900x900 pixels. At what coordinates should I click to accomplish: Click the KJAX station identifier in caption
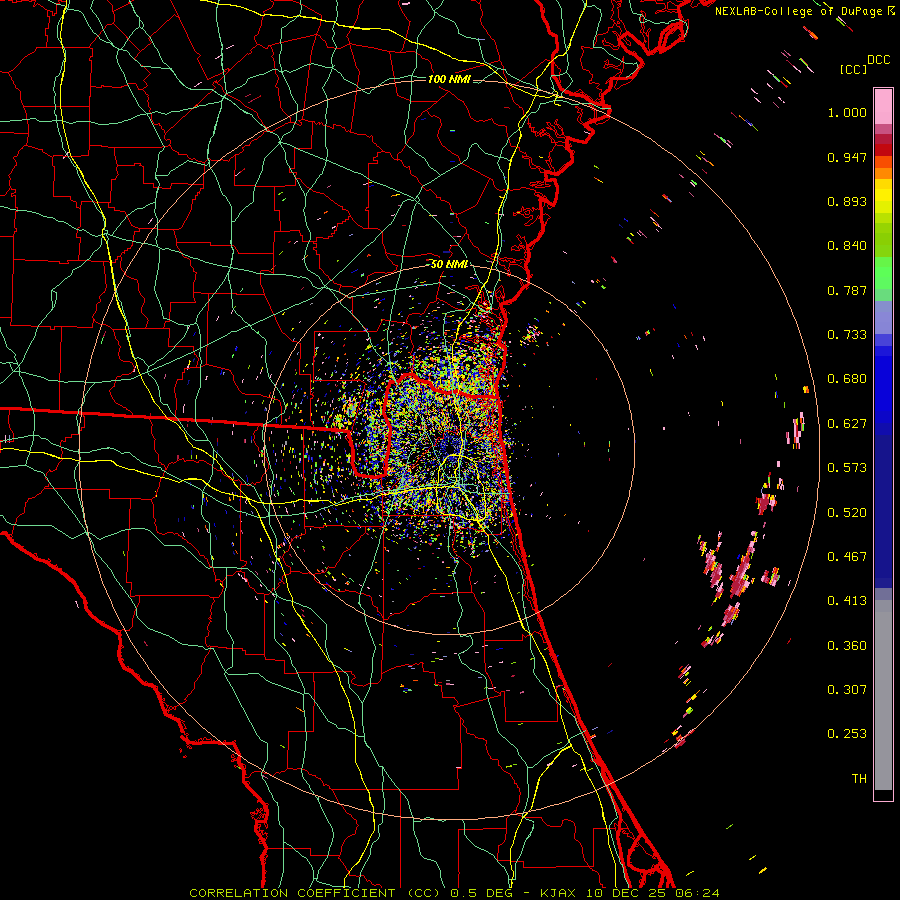coord(558,893)
